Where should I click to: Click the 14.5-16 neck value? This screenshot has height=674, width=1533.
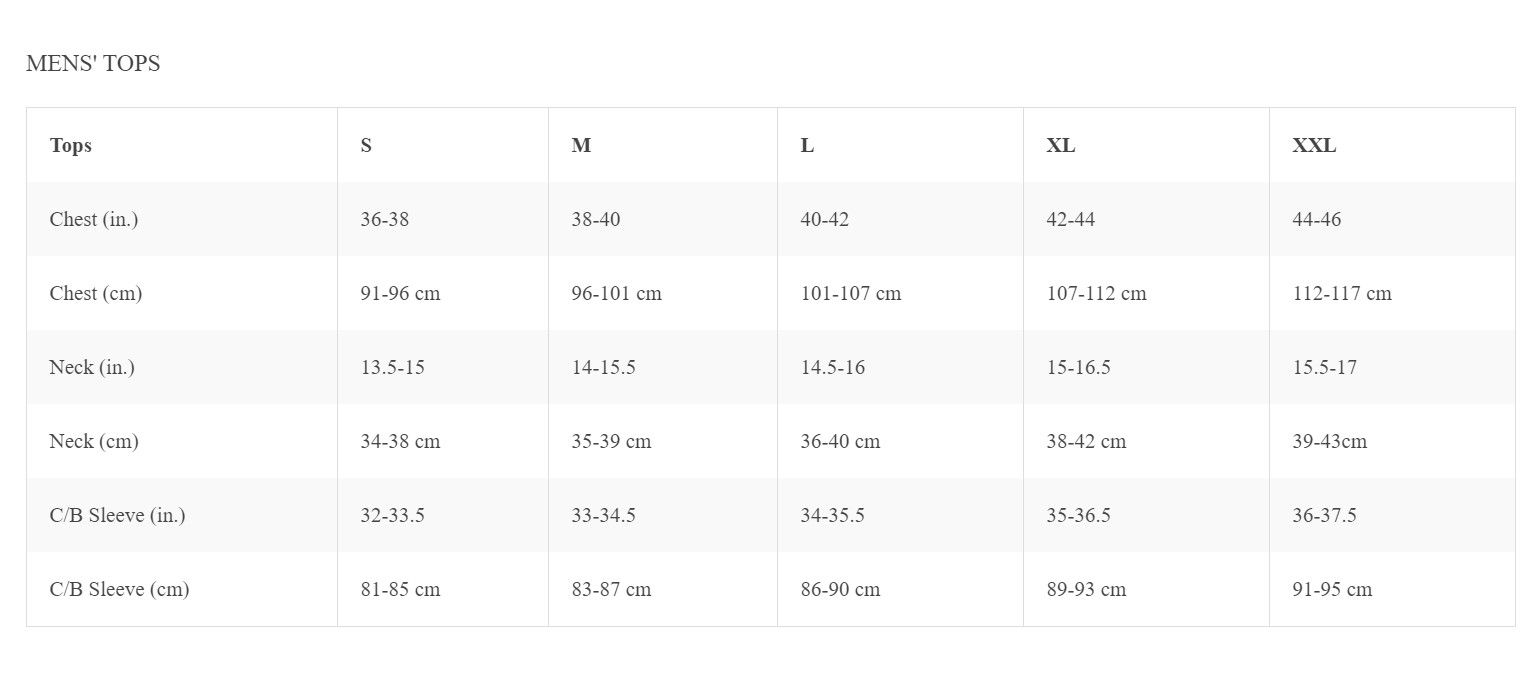[833, 367]
